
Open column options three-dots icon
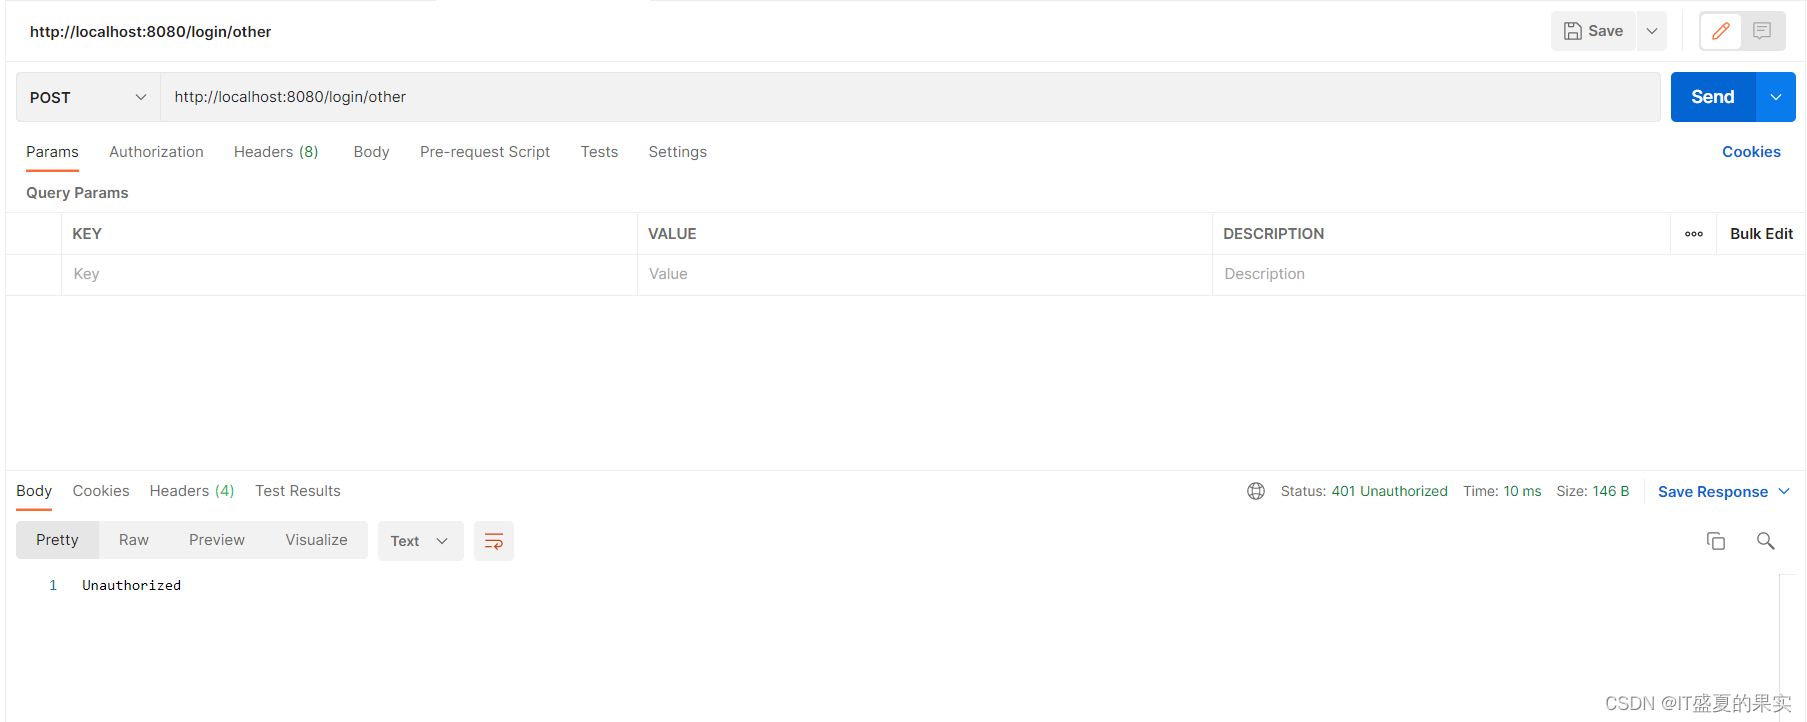click(1693, 234)
